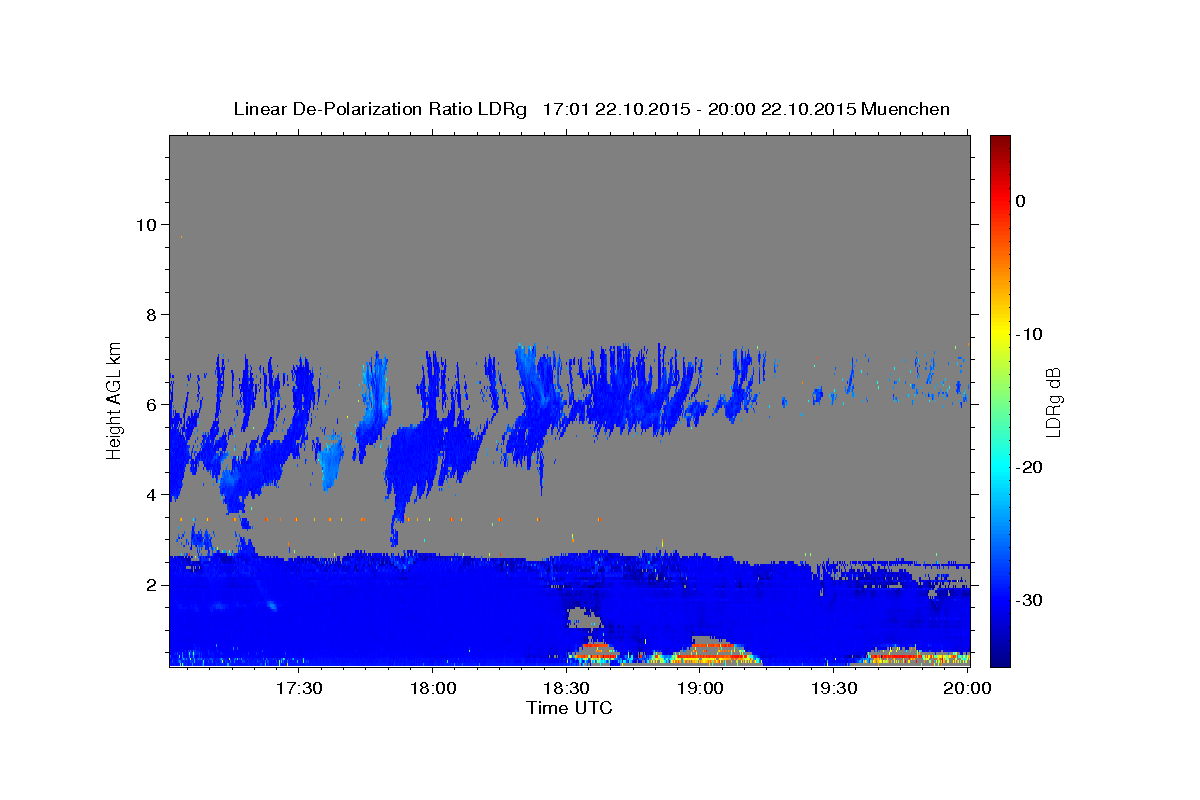Click the '17:30' time tick label

298,688
